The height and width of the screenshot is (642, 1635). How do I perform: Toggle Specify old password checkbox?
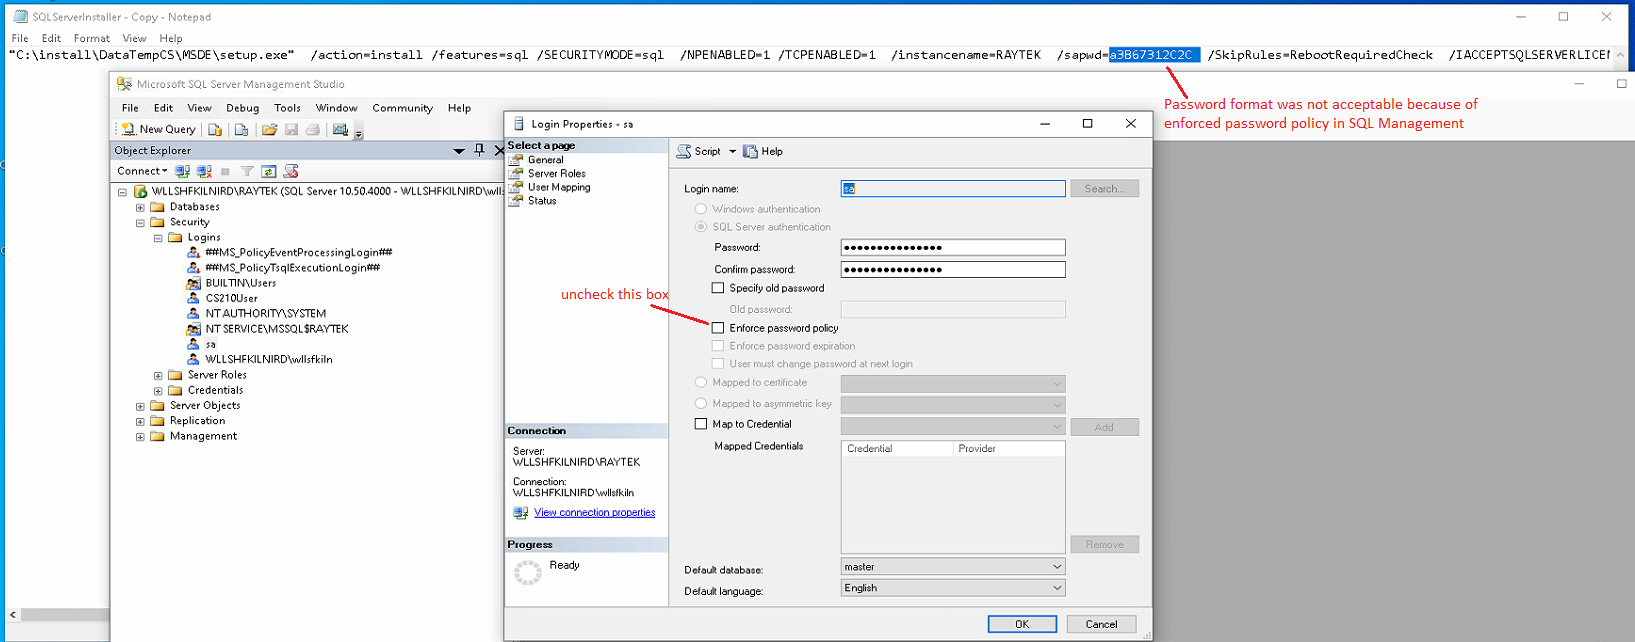718,288
